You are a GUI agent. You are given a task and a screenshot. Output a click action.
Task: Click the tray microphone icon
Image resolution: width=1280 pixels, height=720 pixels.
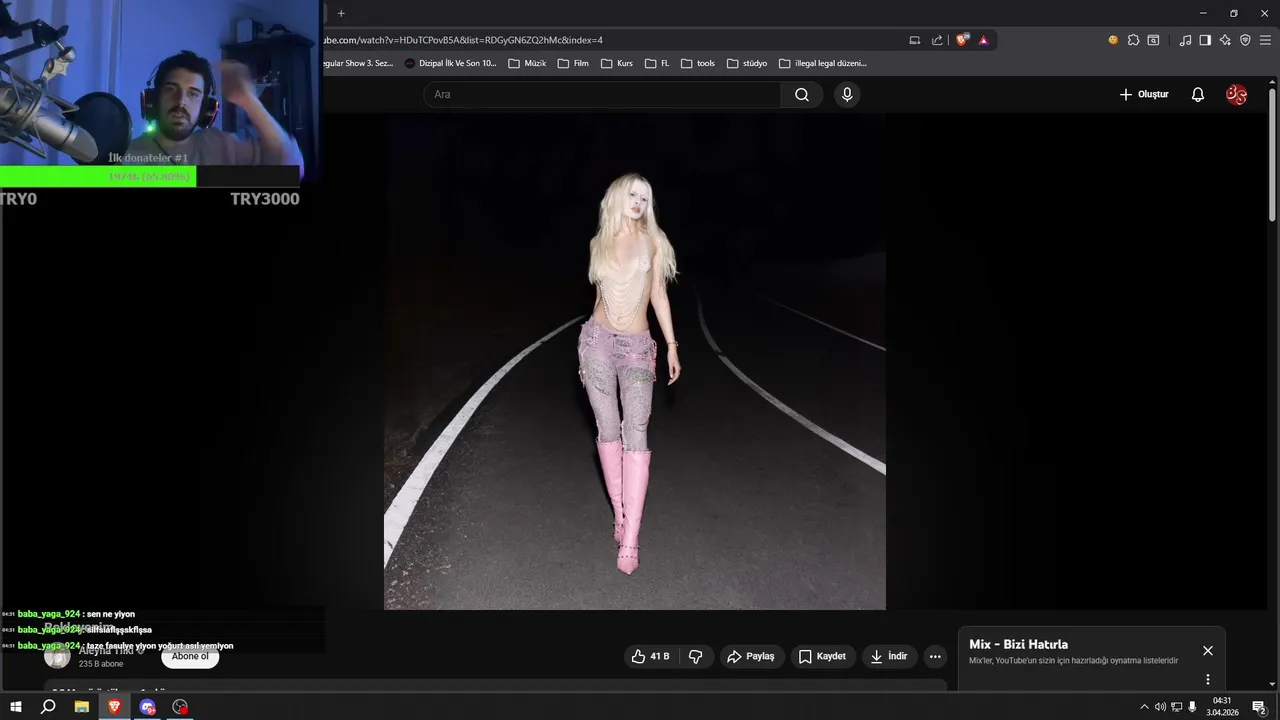coord(1192,707)
